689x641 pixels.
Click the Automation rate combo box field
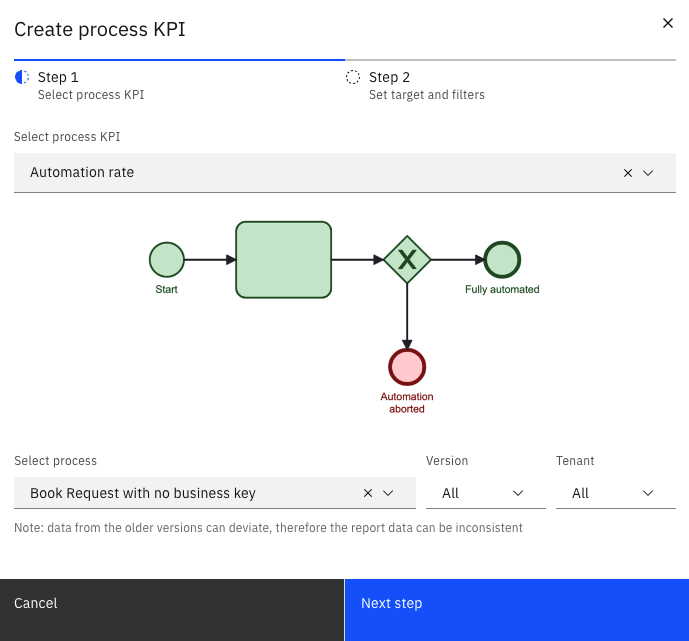point(300,173)
